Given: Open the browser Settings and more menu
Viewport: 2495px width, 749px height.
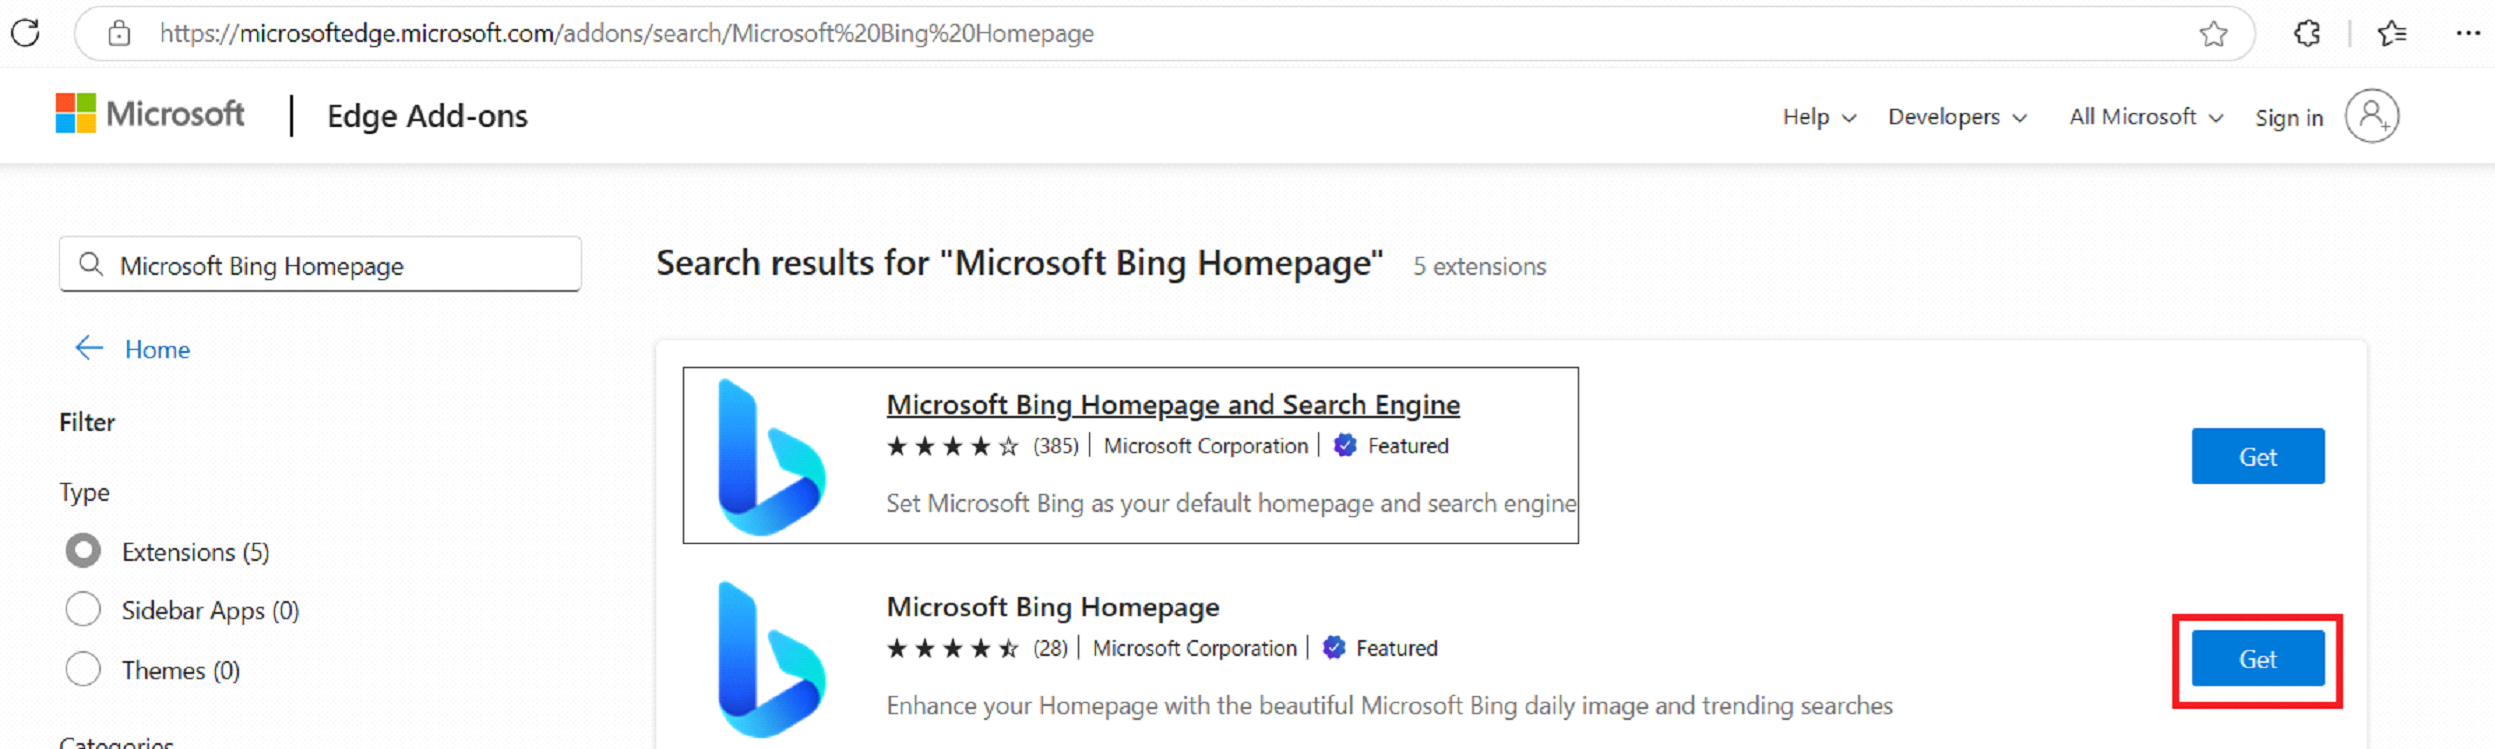Looking at the screenshot, I should [x=2467, y=33].
